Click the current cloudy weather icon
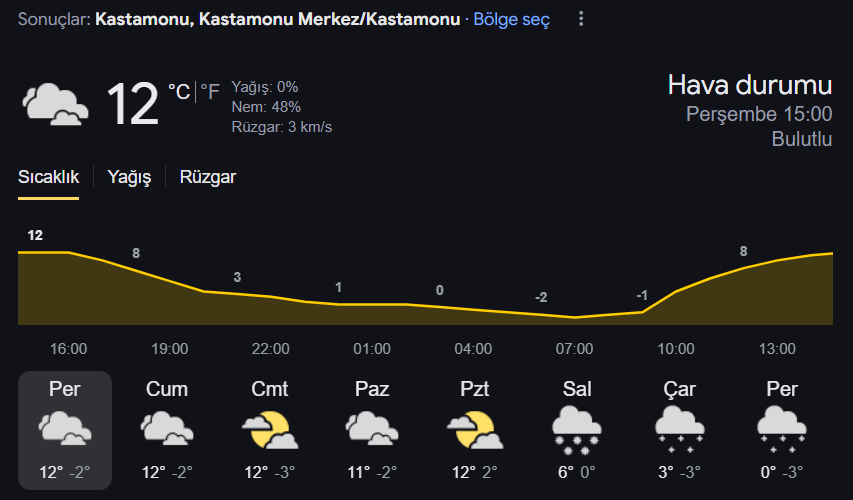Viewport: 853px width, 500px height. tap(55, 104)
